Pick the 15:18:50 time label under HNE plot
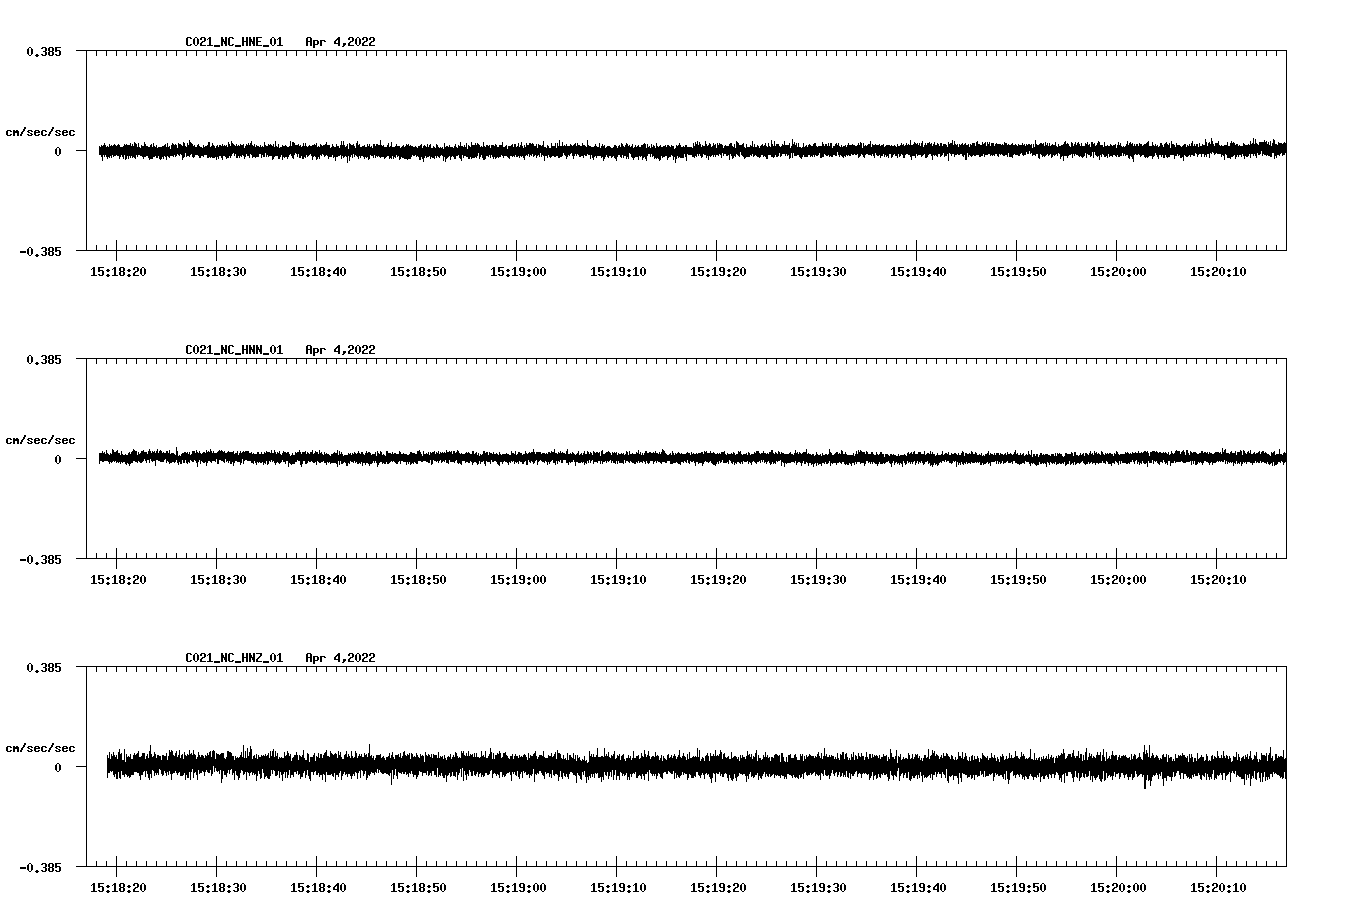The width and height of the screenshot is (1358, 924). click(418, 272)
